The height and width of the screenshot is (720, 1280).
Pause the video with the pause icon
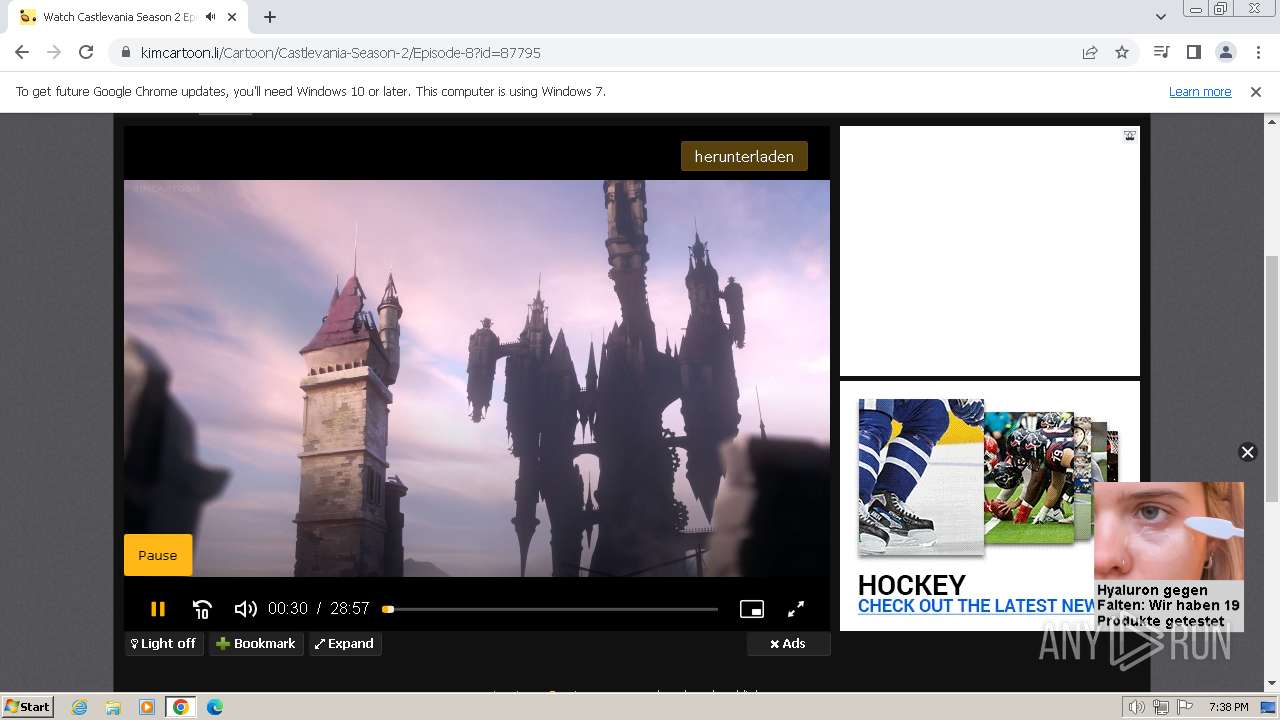point(157,608)
